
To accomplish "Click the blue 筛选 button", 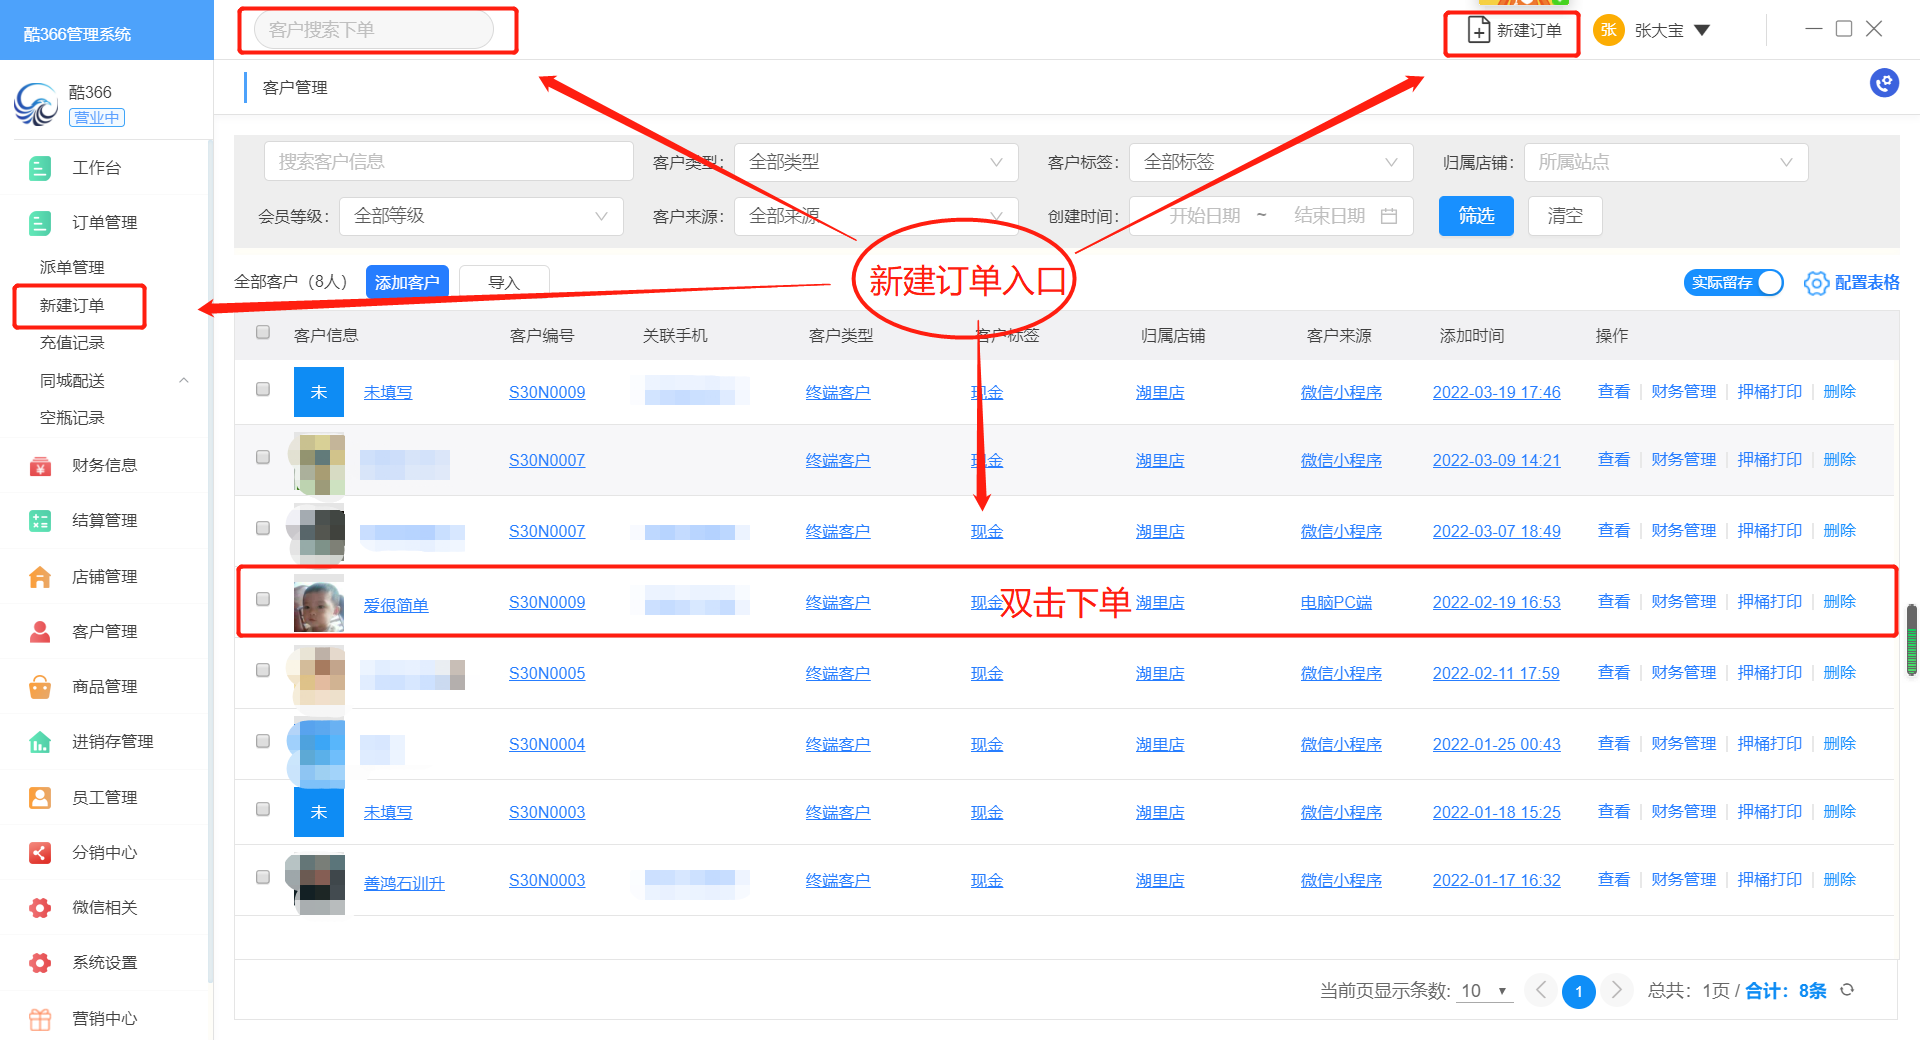I will tap(1475, 216).
